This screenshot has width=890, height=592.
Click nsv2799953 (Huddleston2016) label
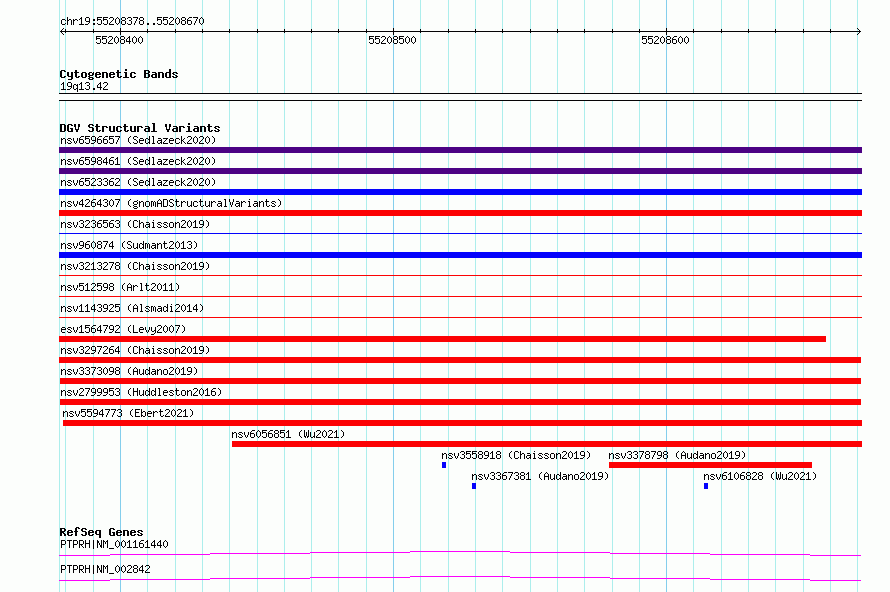[141, 392]
